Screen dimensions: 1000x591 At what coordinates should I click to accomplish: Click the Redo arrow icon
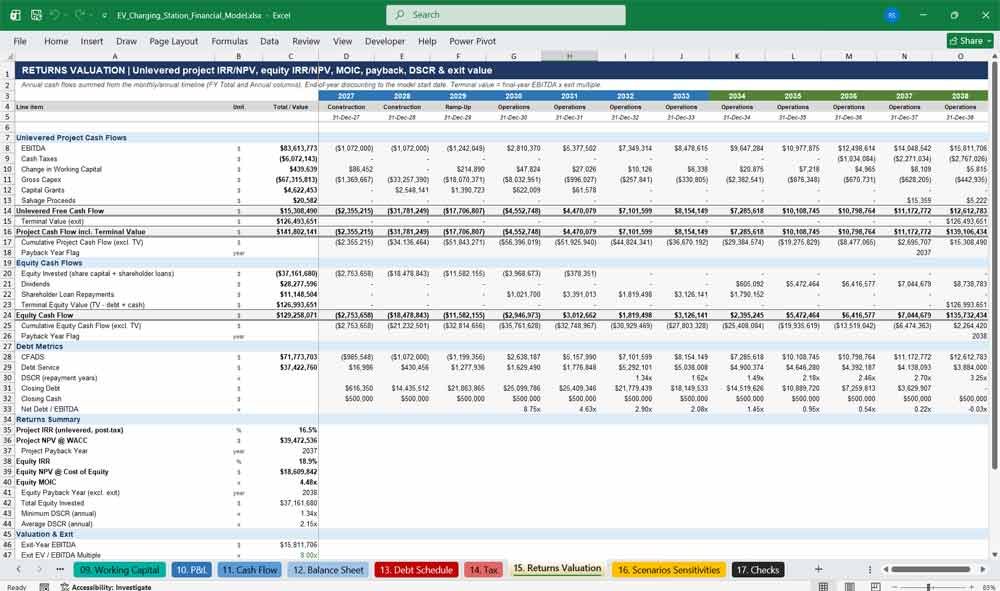pos(80,15)
